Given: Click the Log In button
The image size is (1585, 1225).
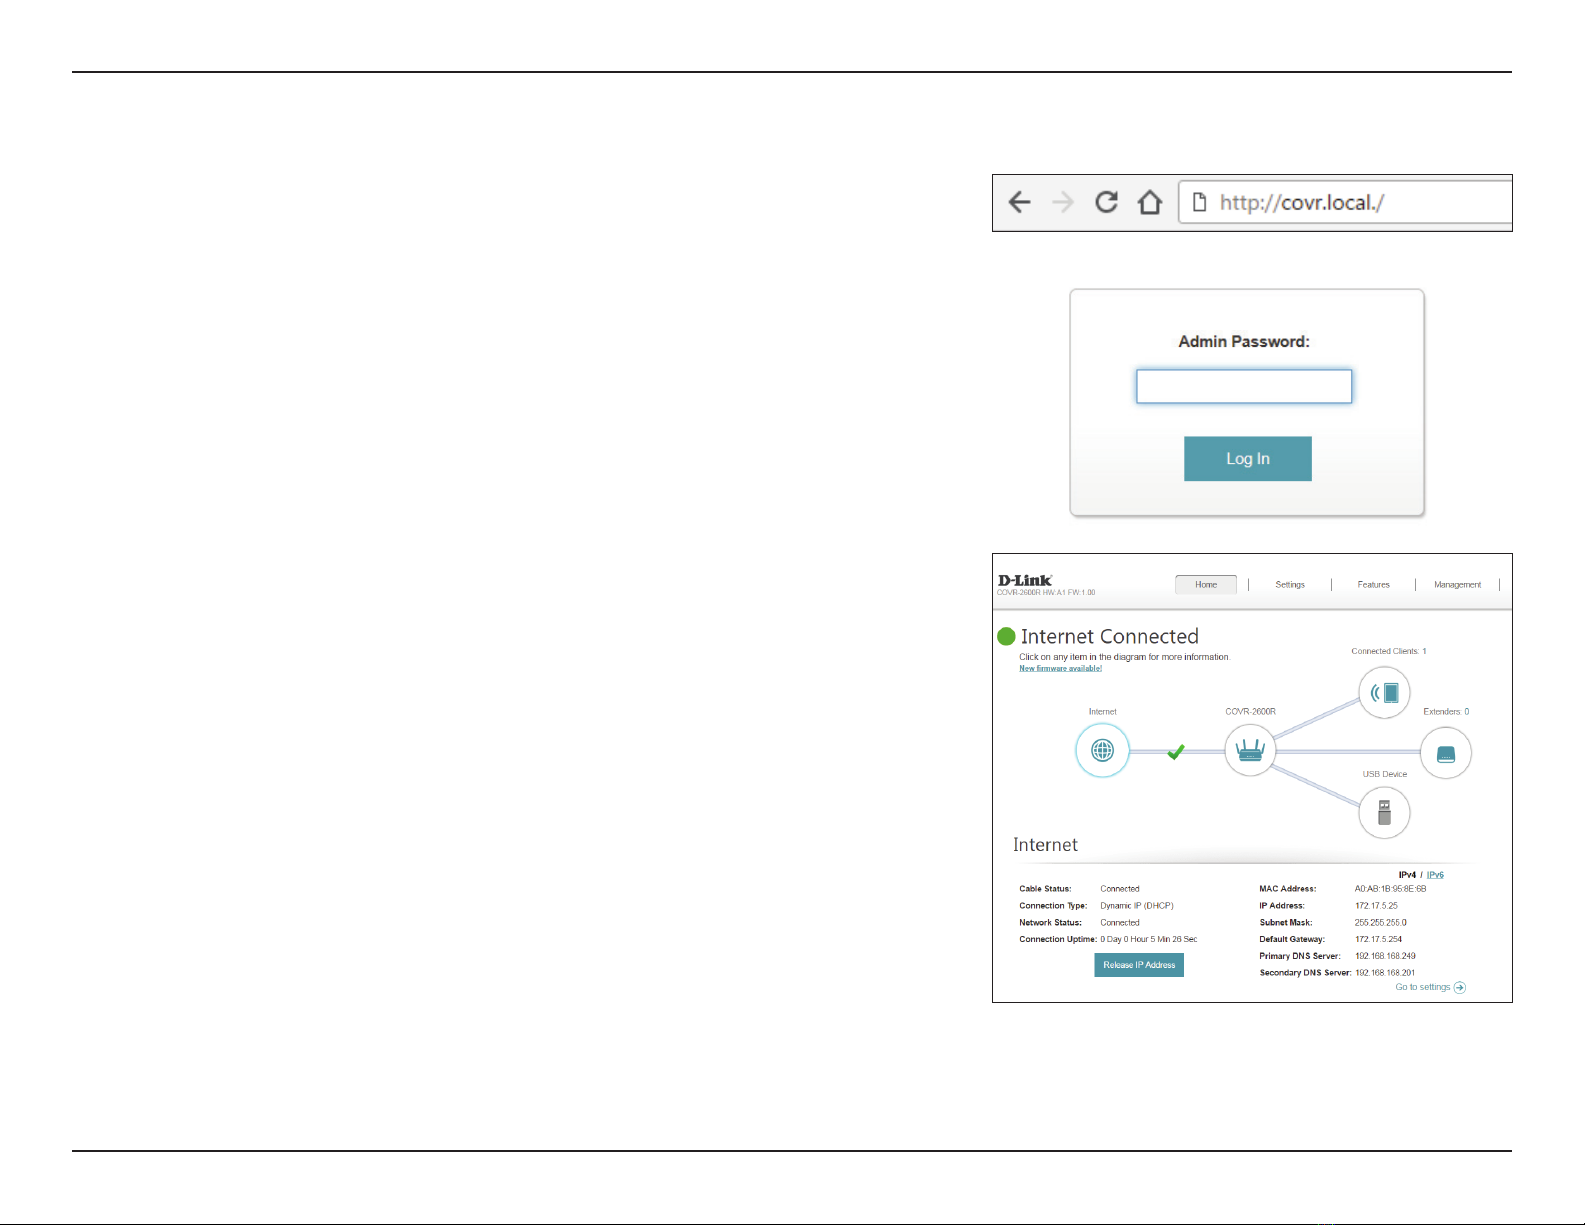Looking at the screenshot, I should 1248,459.
